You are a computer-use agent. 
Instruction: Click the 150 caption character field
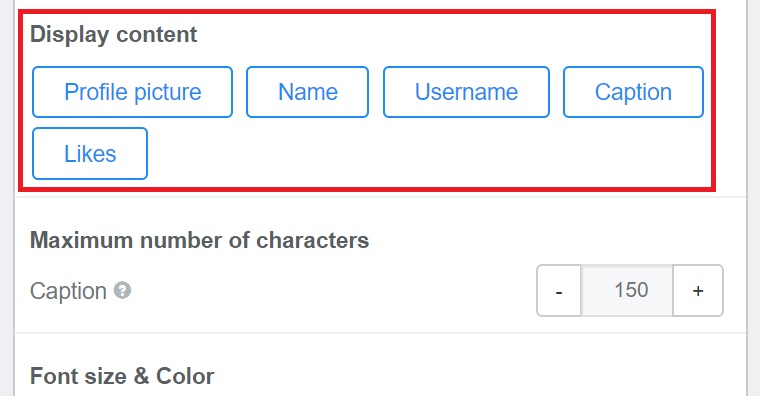coord(627,291)
